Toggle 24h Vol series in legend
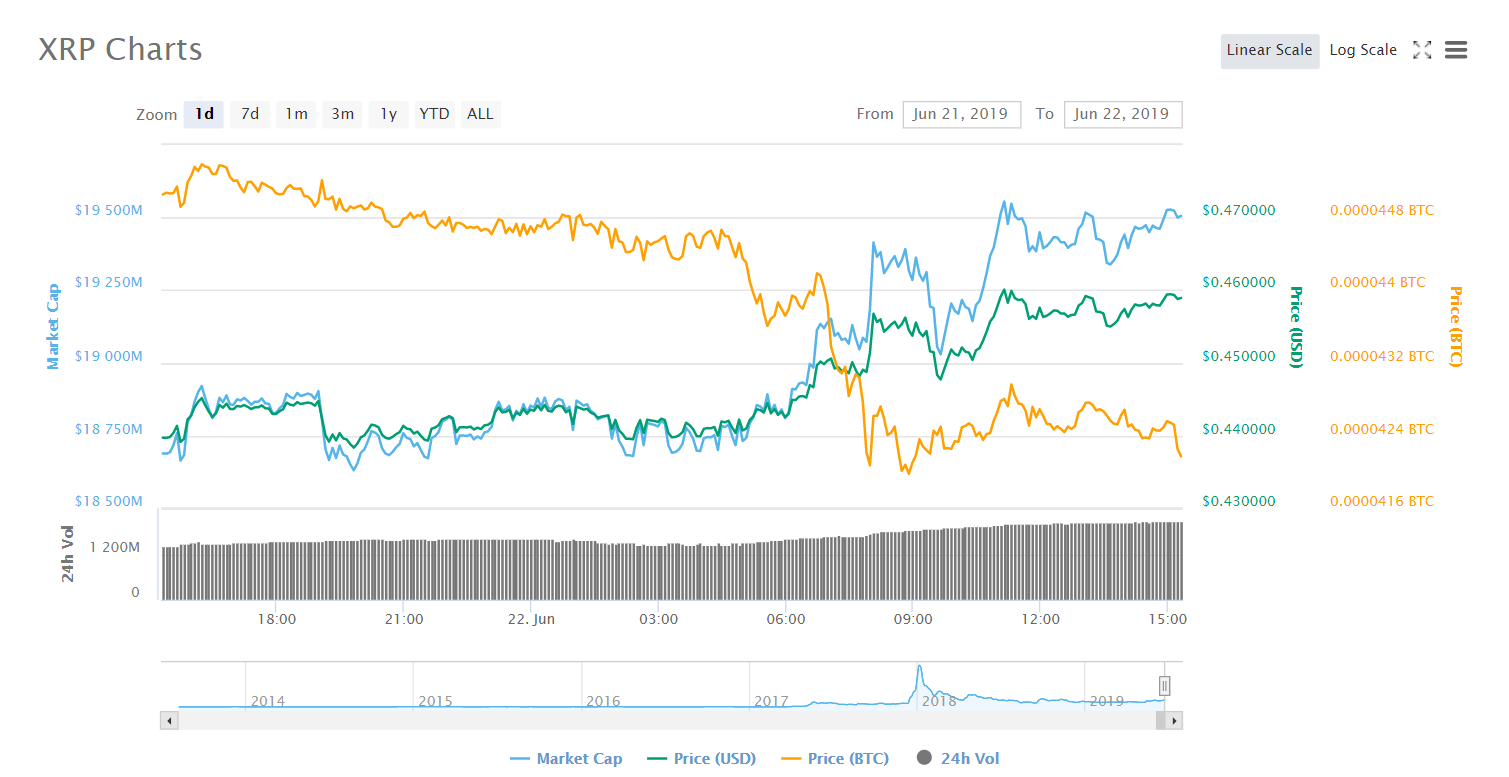The image size is (1509, 777). coord(957,758)
